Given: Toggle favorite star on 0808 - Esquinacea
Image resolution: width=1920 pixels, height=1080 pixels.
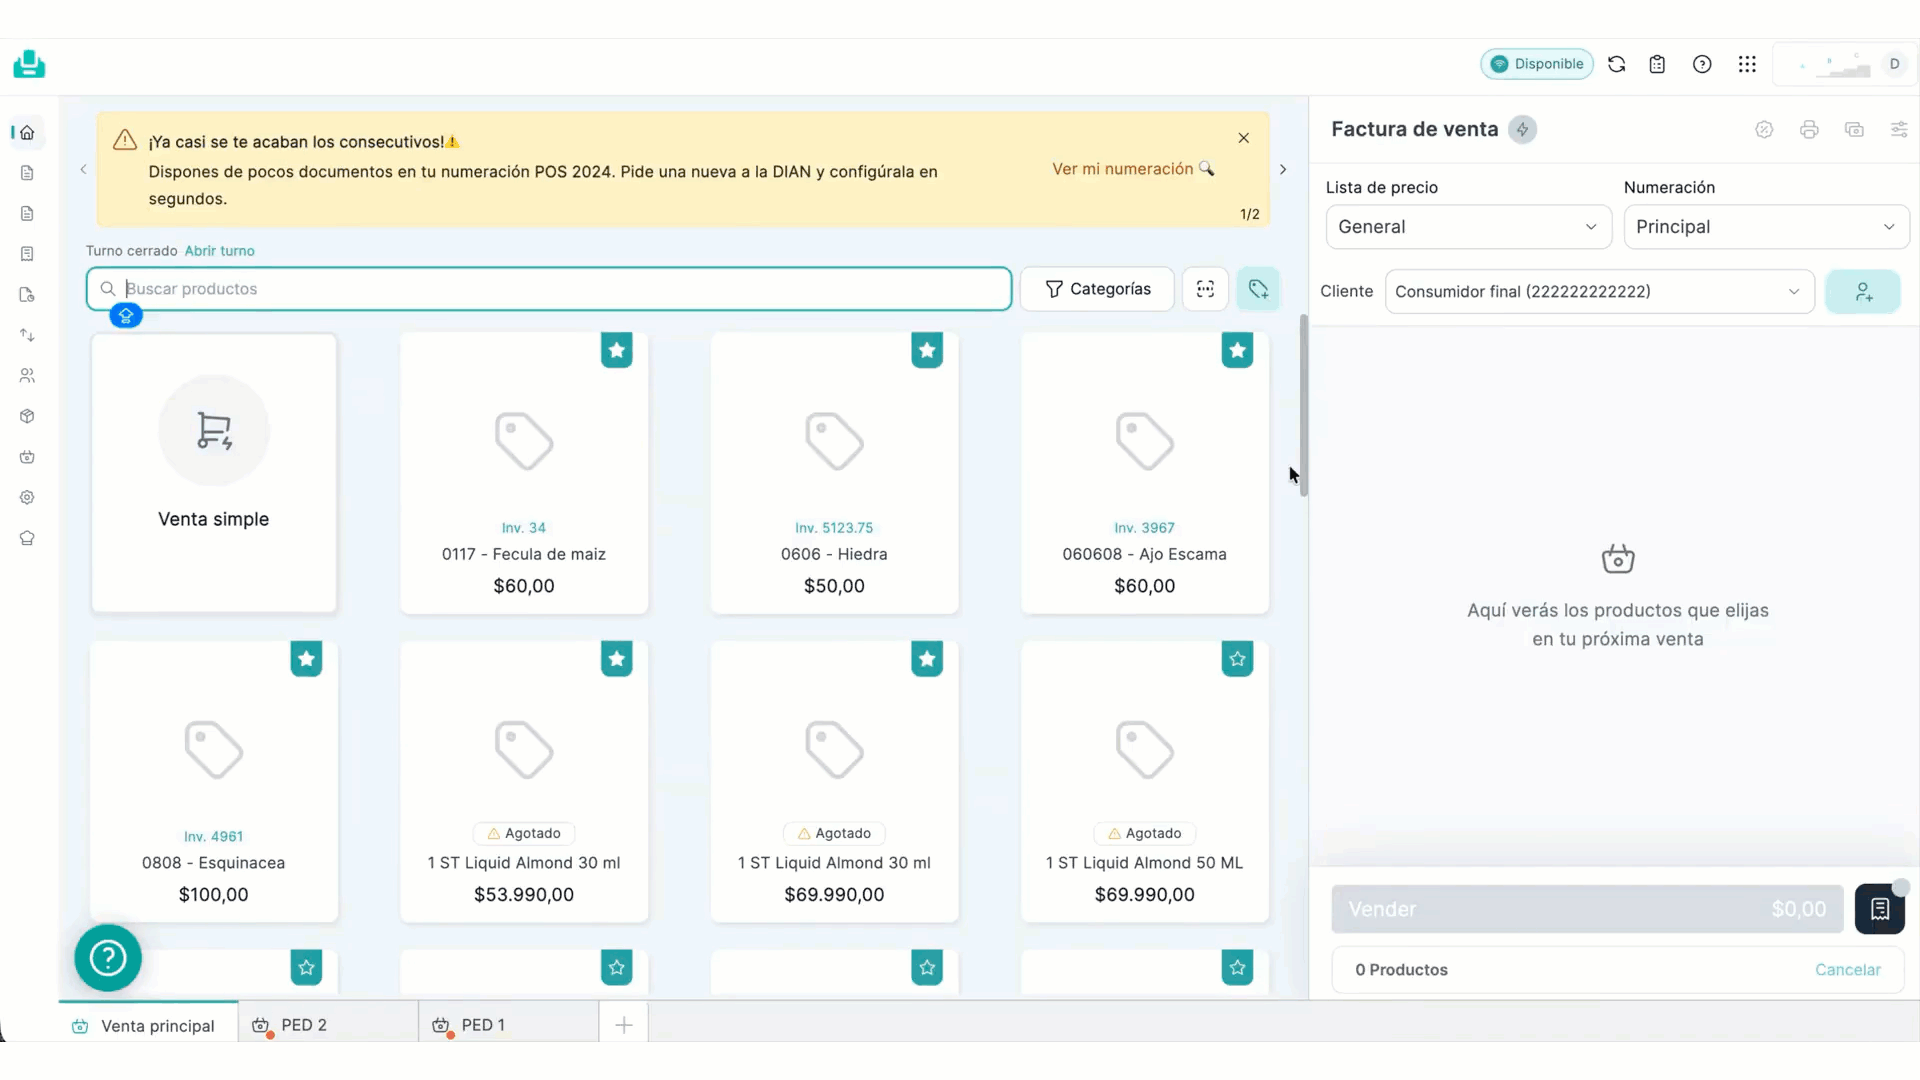Looking at the screenshot, I should (306, 659).
